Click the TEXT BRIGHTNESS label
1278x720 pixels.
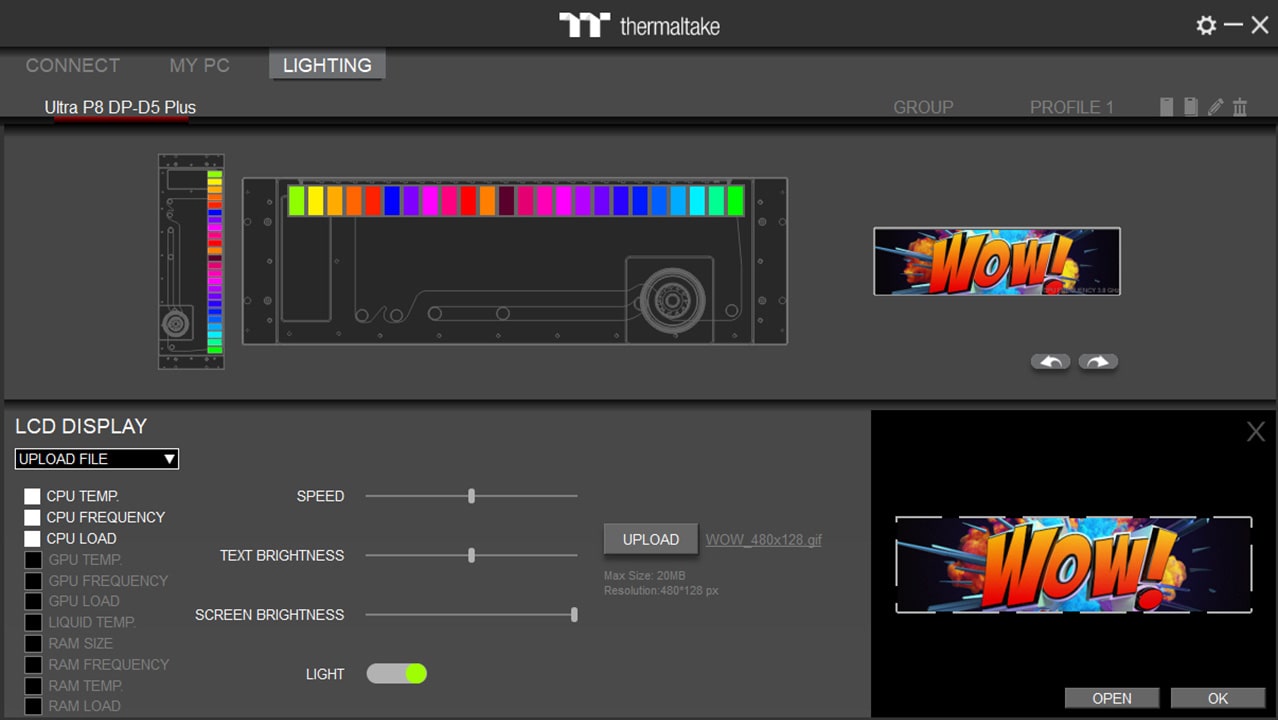pyautogui.click(x=282, y=555)
